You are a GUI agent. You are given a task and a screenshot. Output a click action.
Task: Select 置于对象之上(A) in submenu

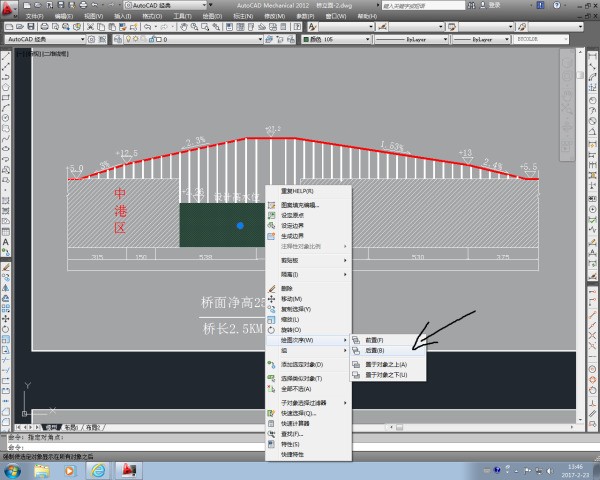coord(386,365)
